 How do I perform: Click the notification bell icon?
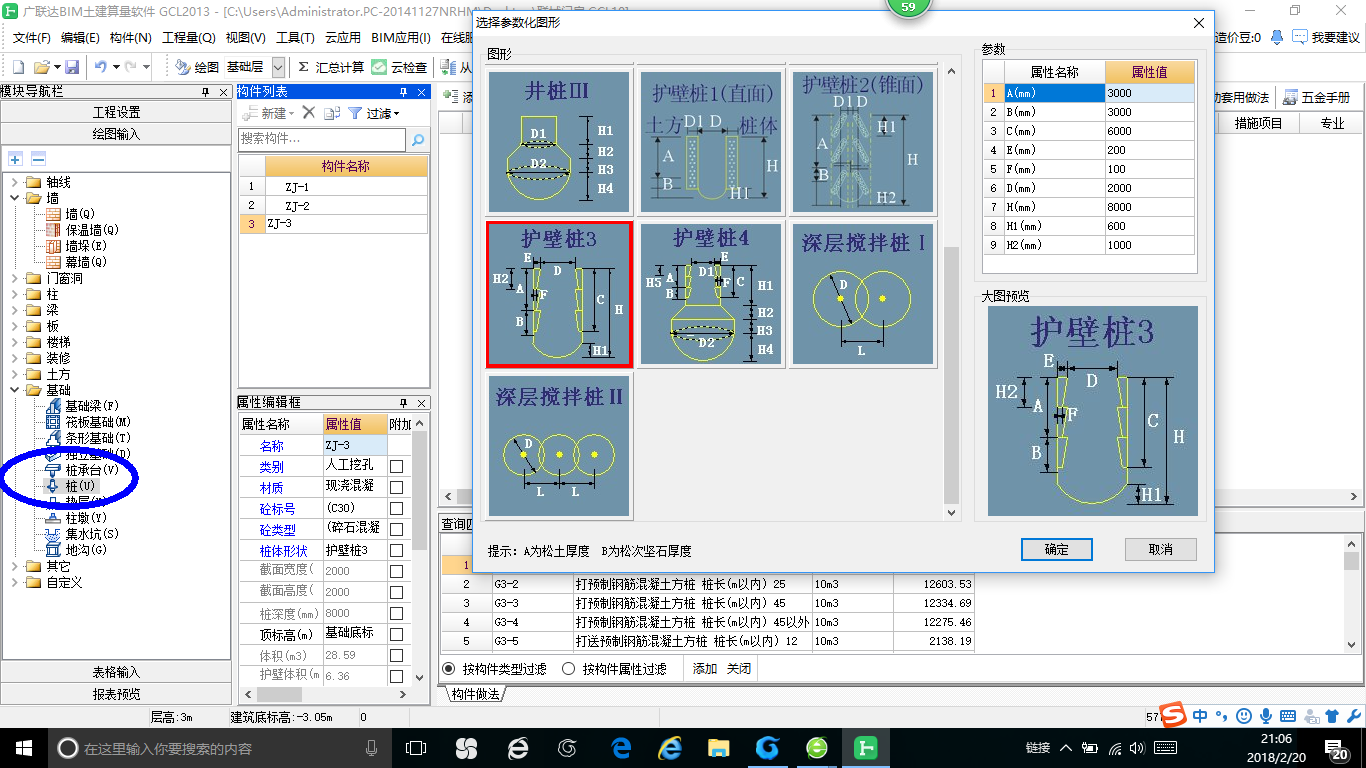[1277, 37]
